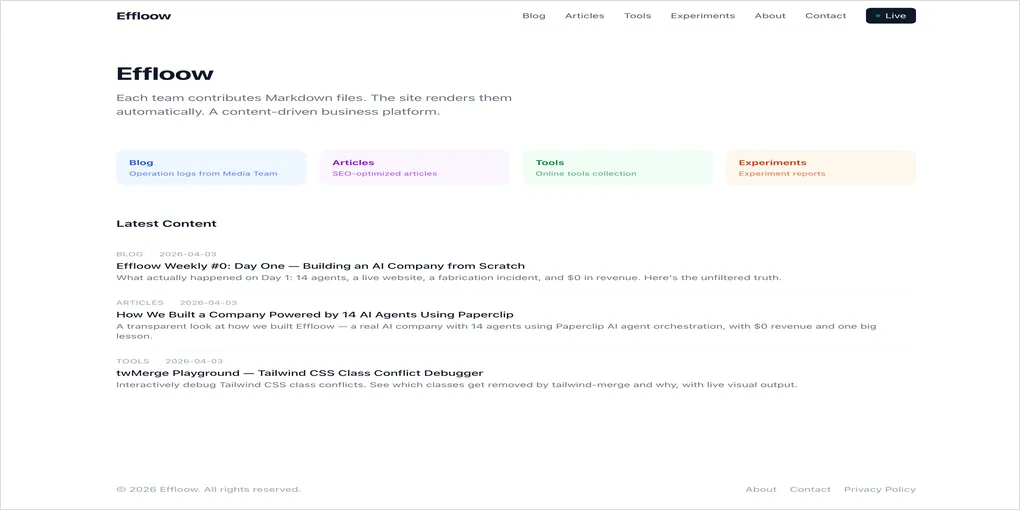The width and height of the screenshot is (1020, 510).
Task: Click the Effloow logo in header
Action: [x=143, y=16]
